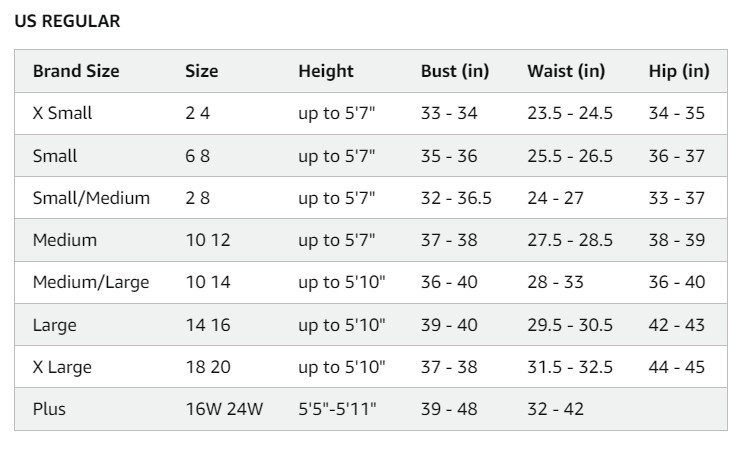
Task: Click the Waist (in) column header
Action: [566, 71]
